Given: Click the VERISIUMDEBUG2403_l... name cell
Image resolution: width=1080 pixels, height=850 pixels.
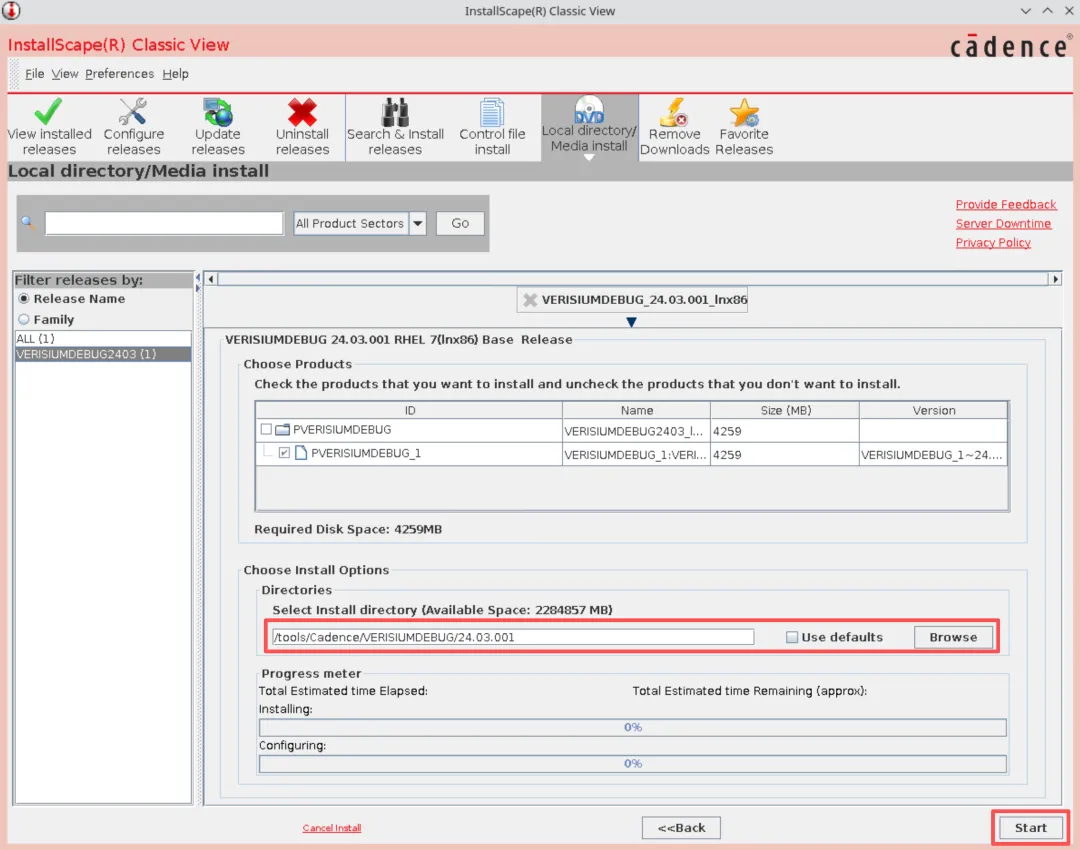Looking at the screenshot, I should [x=634, y=431].
